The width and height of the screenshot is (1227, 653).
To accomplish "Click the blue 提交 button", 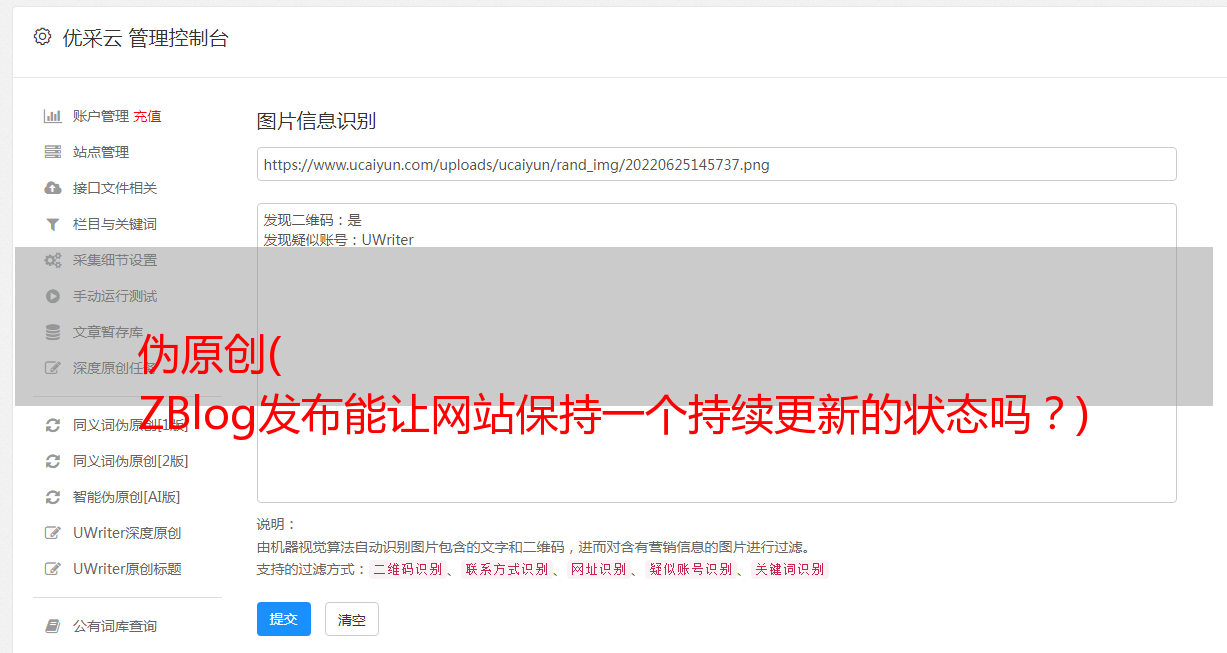I will point(284,619).
